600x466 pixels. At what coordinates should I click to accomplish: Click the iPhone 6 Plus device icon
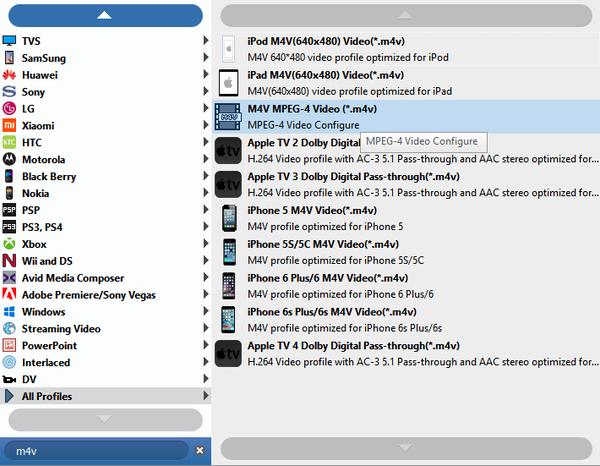coord(229,286)
